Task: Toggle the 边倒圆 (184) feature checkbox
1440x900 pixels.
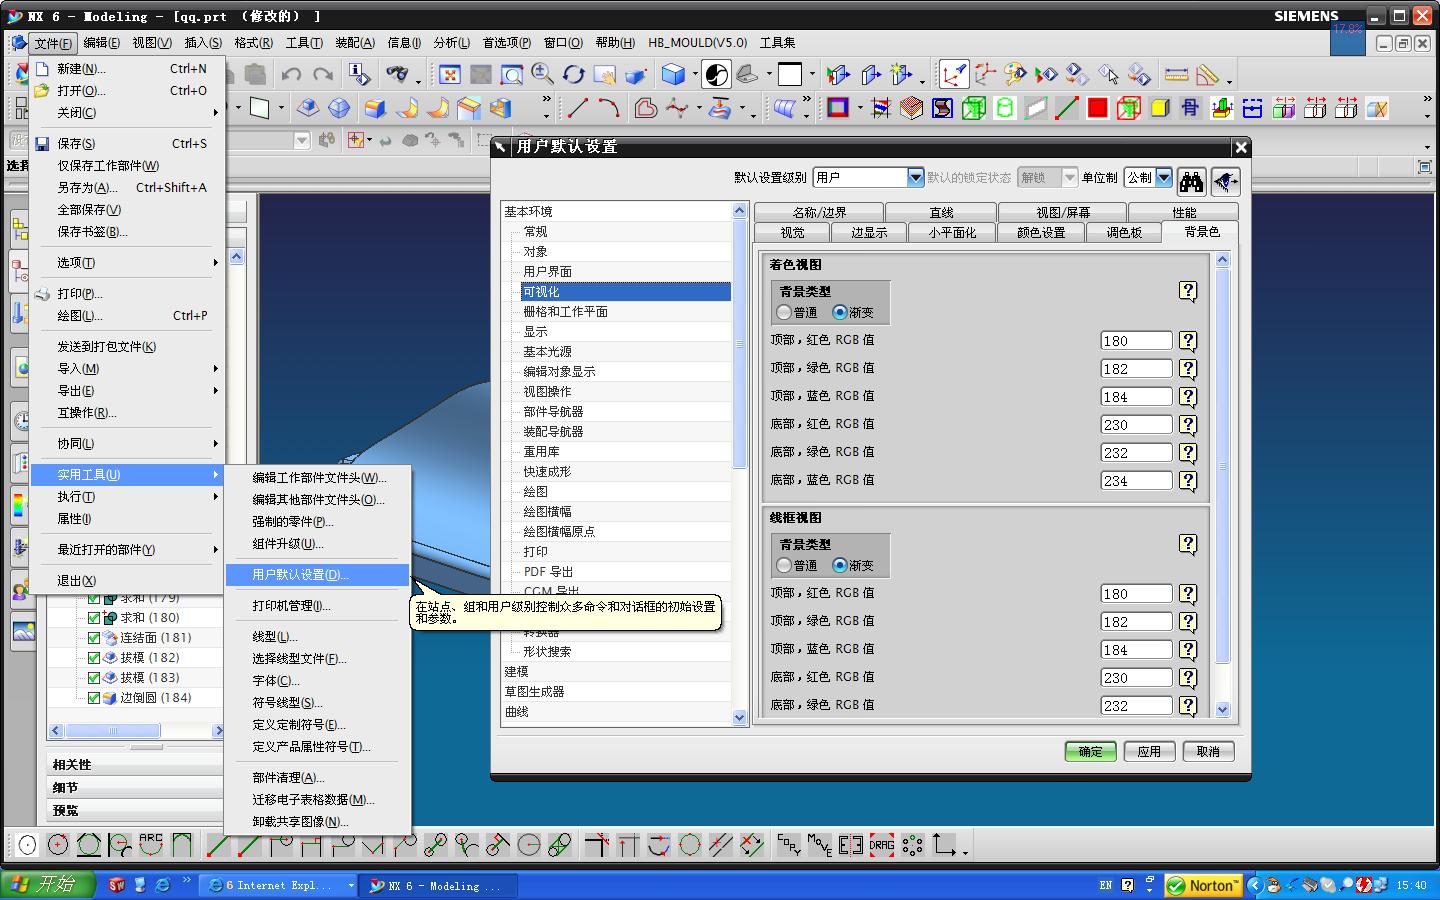Action: tap(94, 698)
